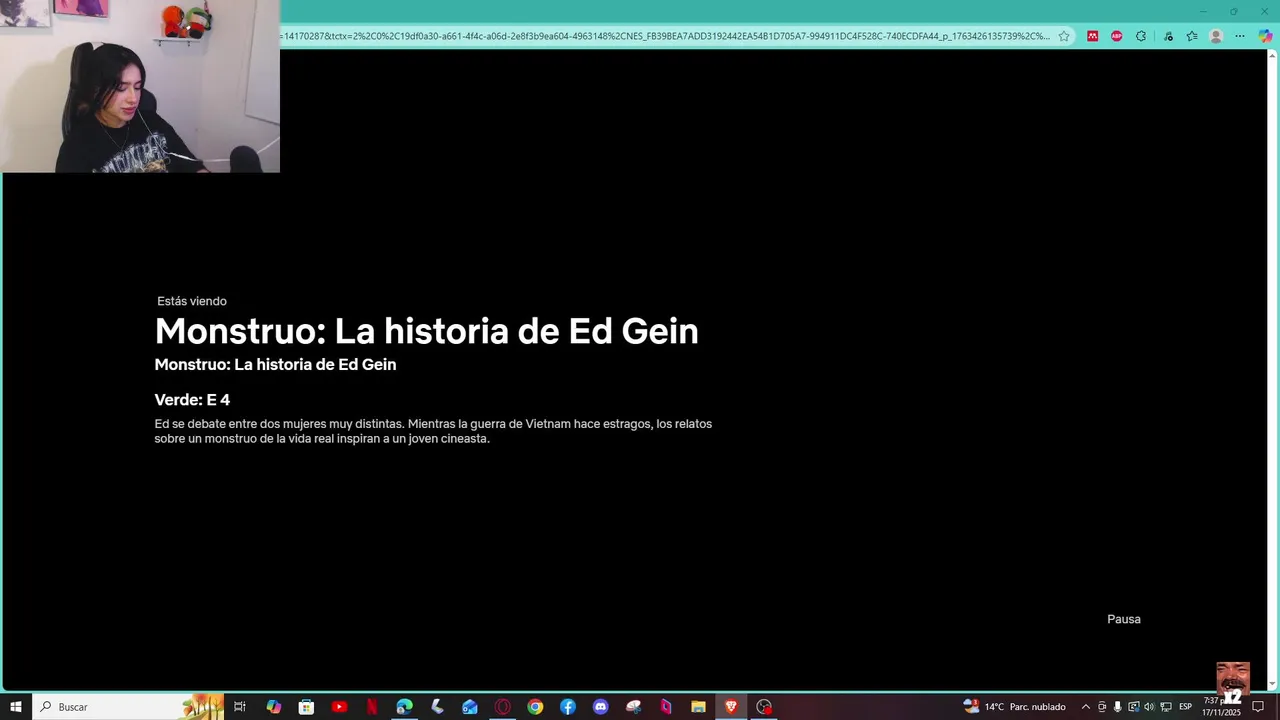Add this page to favorites with the star
Screen dimensions: 1280x720
(1064, 36)
